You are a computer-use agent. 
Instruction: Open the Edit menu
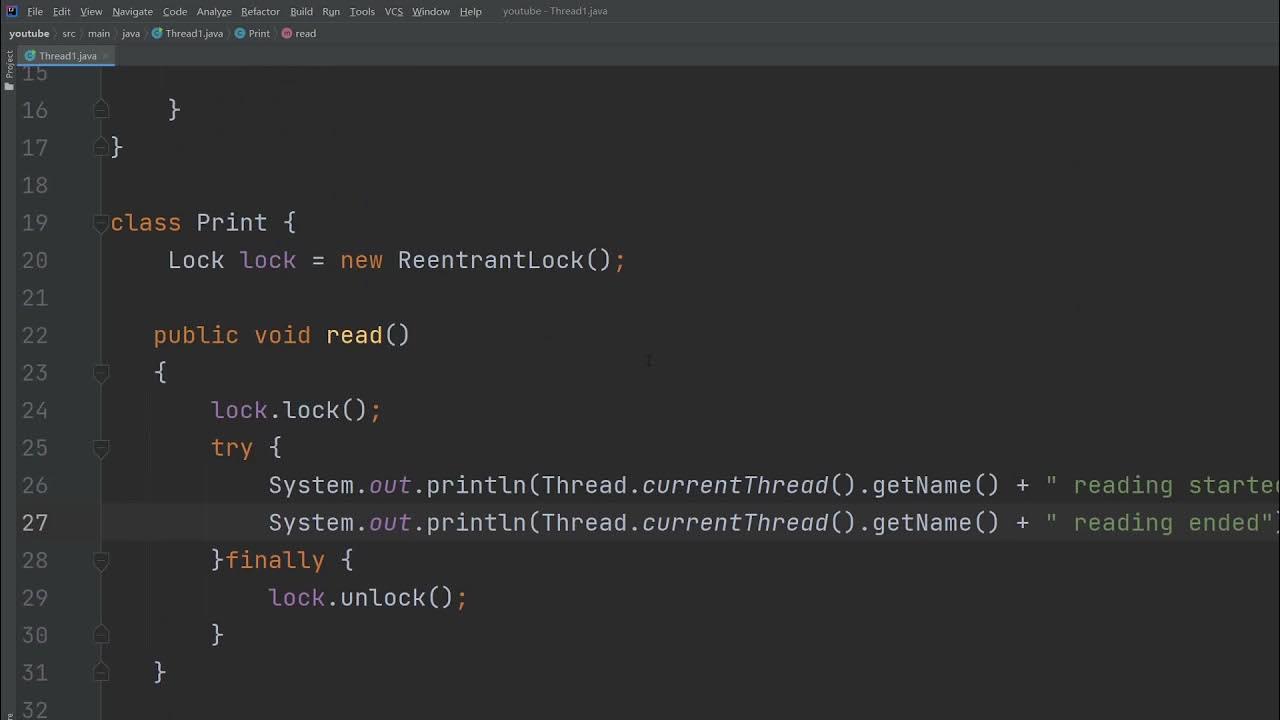62,11
